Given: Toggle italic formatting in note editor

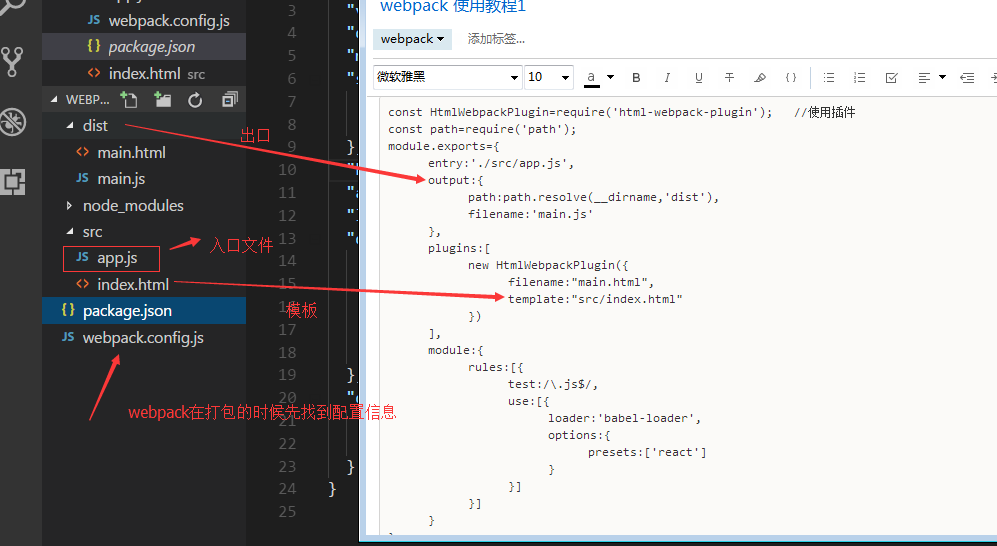Looking at the screenshot, I should [x=667, y=77].
